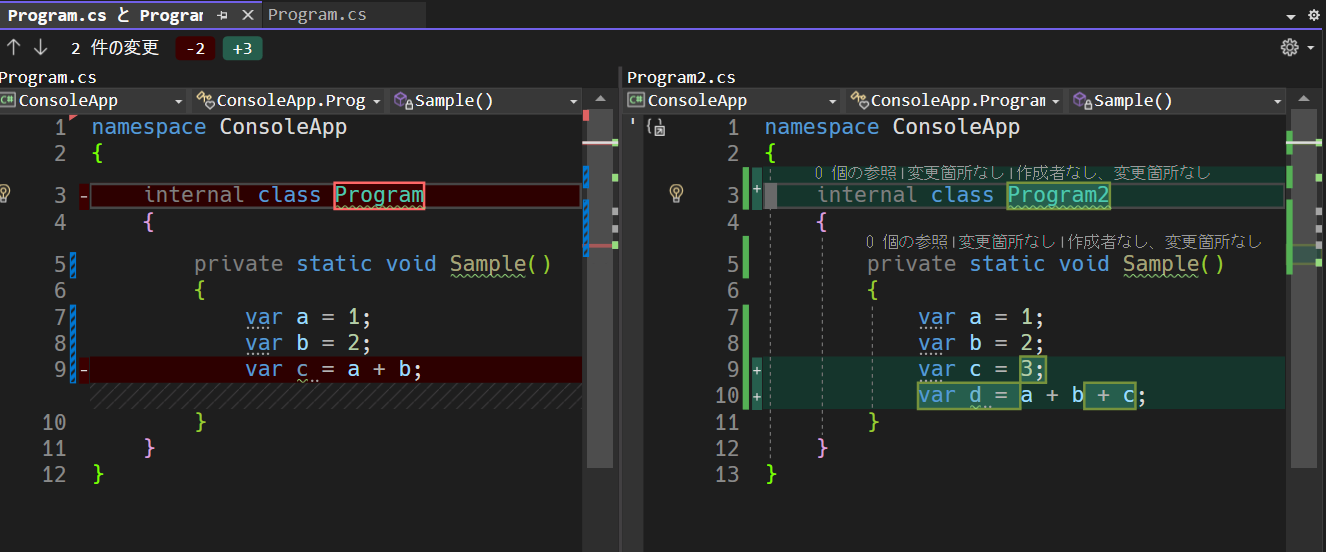Click the plus marker on line 3 in Program2.cs
This screenshot has width=1326, height=552.
point(757,188)
